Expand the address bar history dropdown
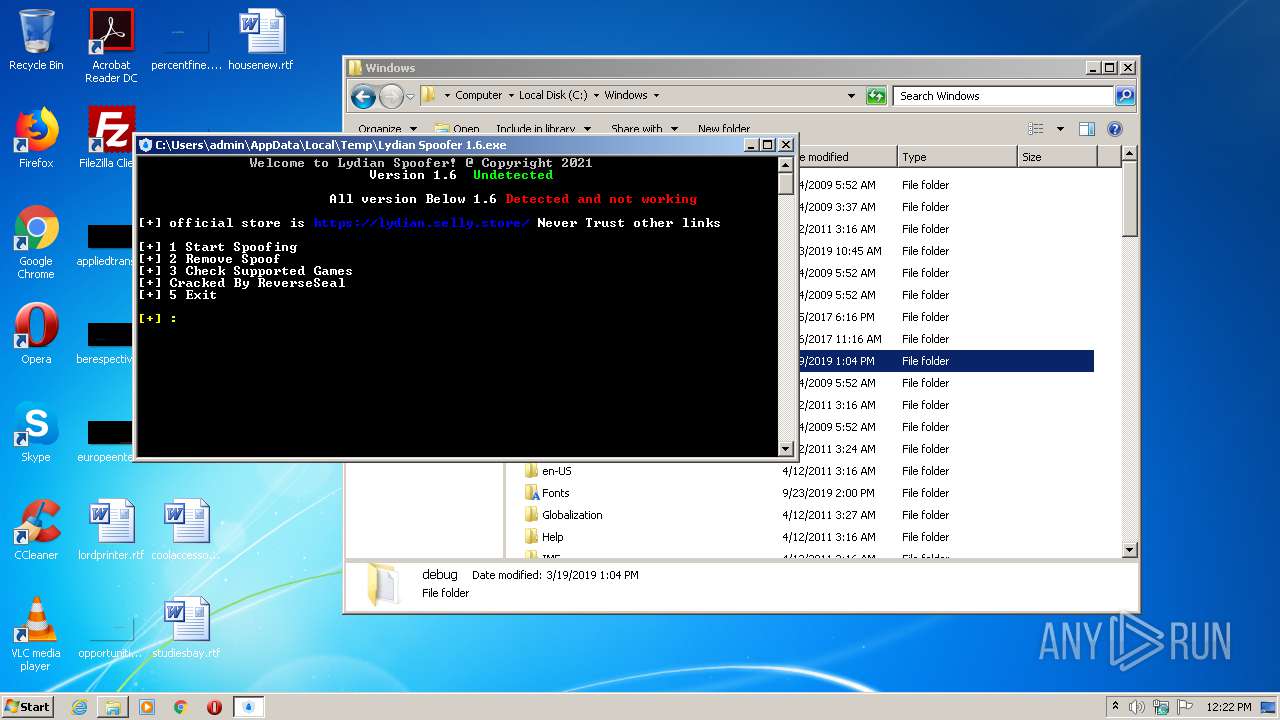 coord(851,96)
